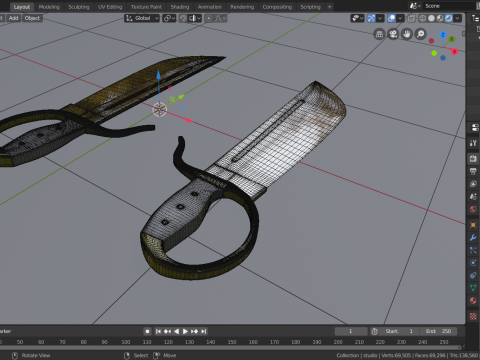Screen dimensions: 480x360
Task: Add a new workspace with plus button
Action: pyautogui.click(x=330, y=7)
